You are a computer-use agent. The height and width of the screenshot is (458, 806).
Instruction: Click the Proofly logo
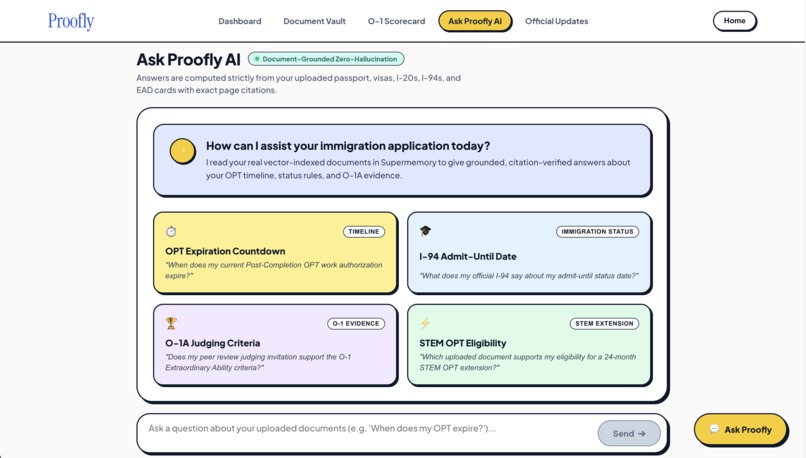pos(71,21)
